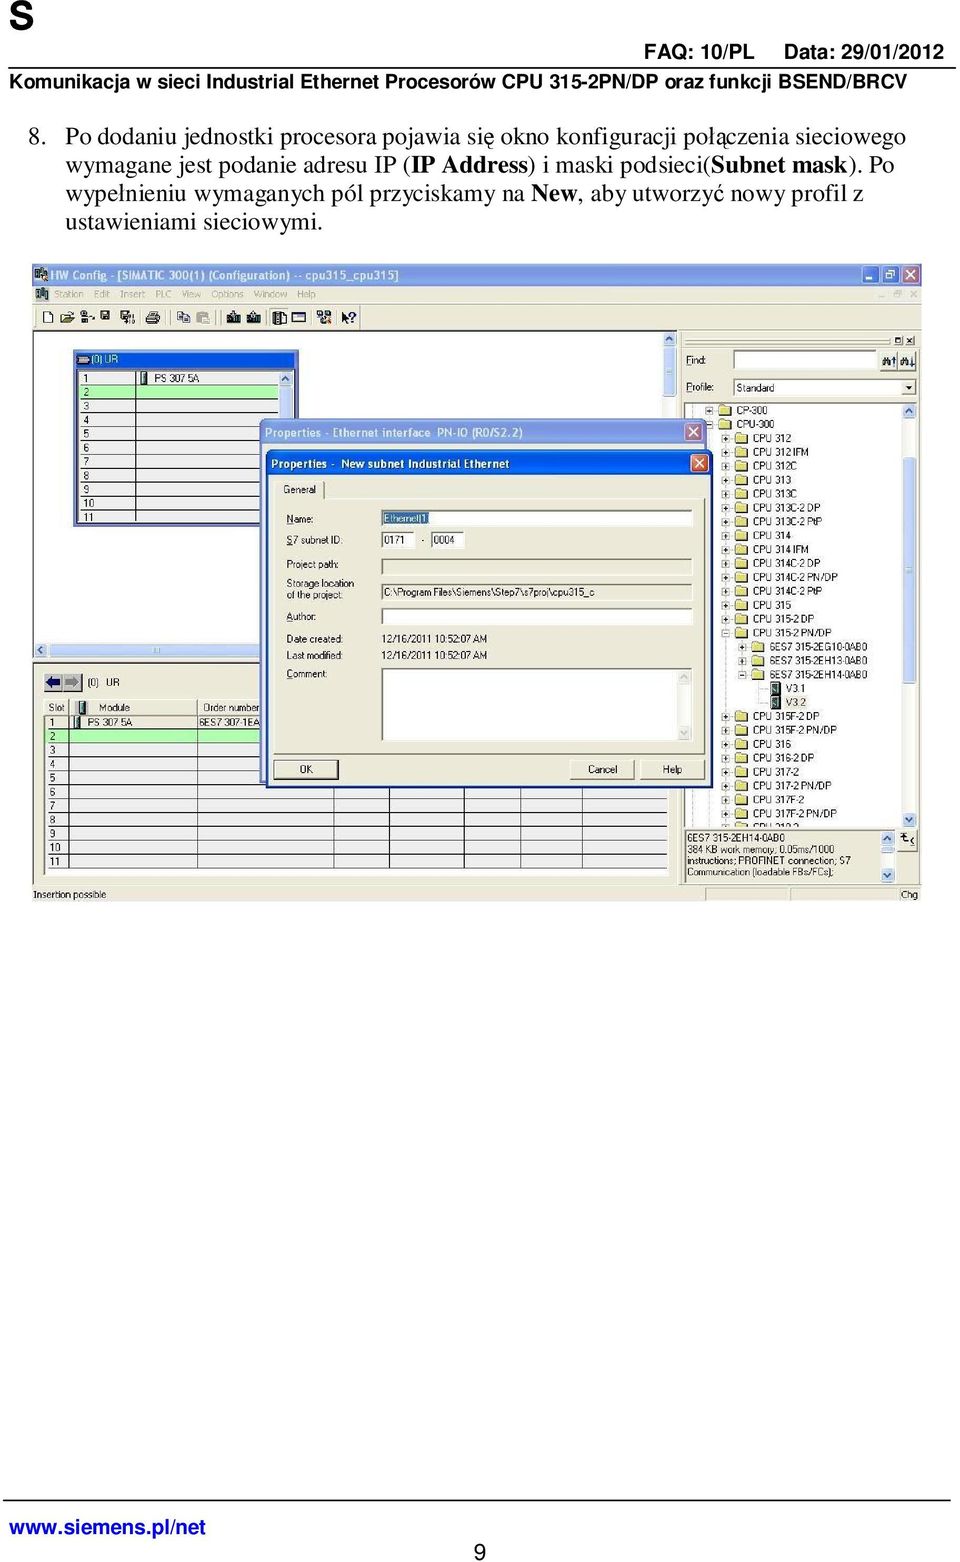Open the Window menu
960x1562 pixels.
[270, 294]
